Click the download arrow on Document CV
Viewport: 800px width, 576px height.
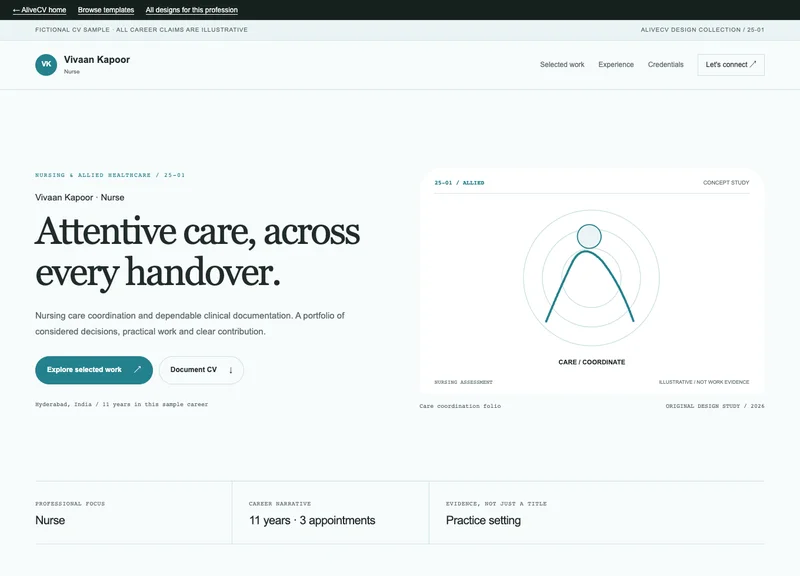(x=231, y=370)
